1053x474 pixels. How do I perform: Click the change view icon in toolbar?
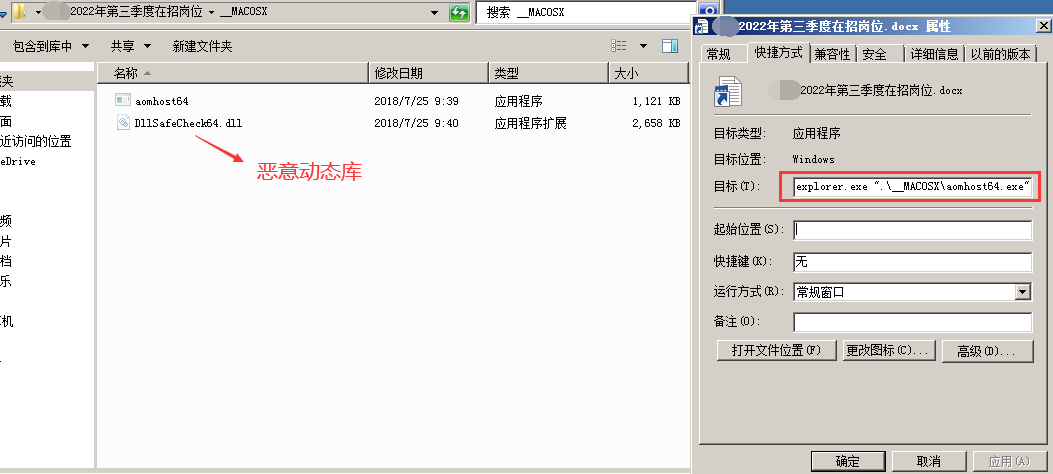click(x=619, y=46)
